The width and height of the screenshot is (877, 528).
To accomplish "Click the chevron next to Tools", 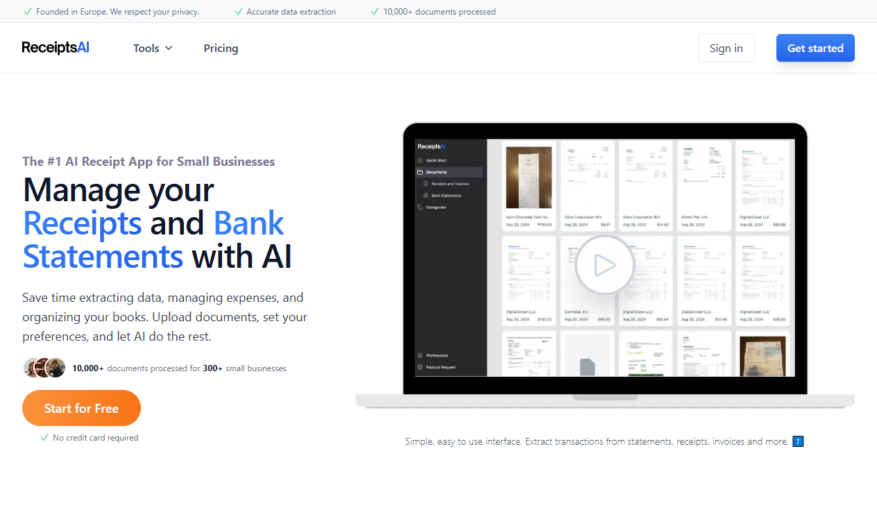I will point(168,48).
